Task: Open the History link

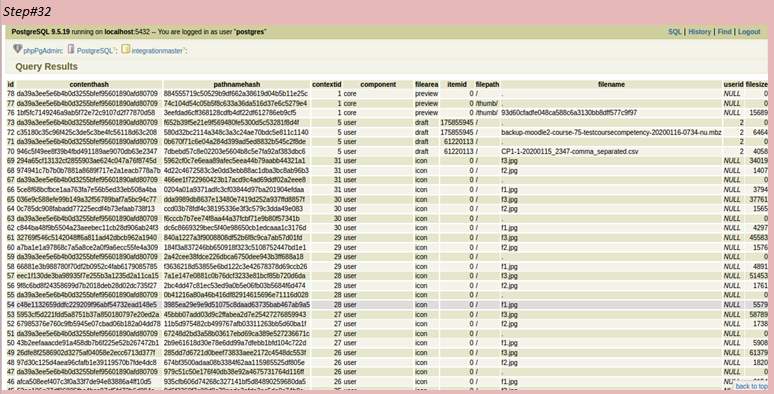Action: pos(699,32)
